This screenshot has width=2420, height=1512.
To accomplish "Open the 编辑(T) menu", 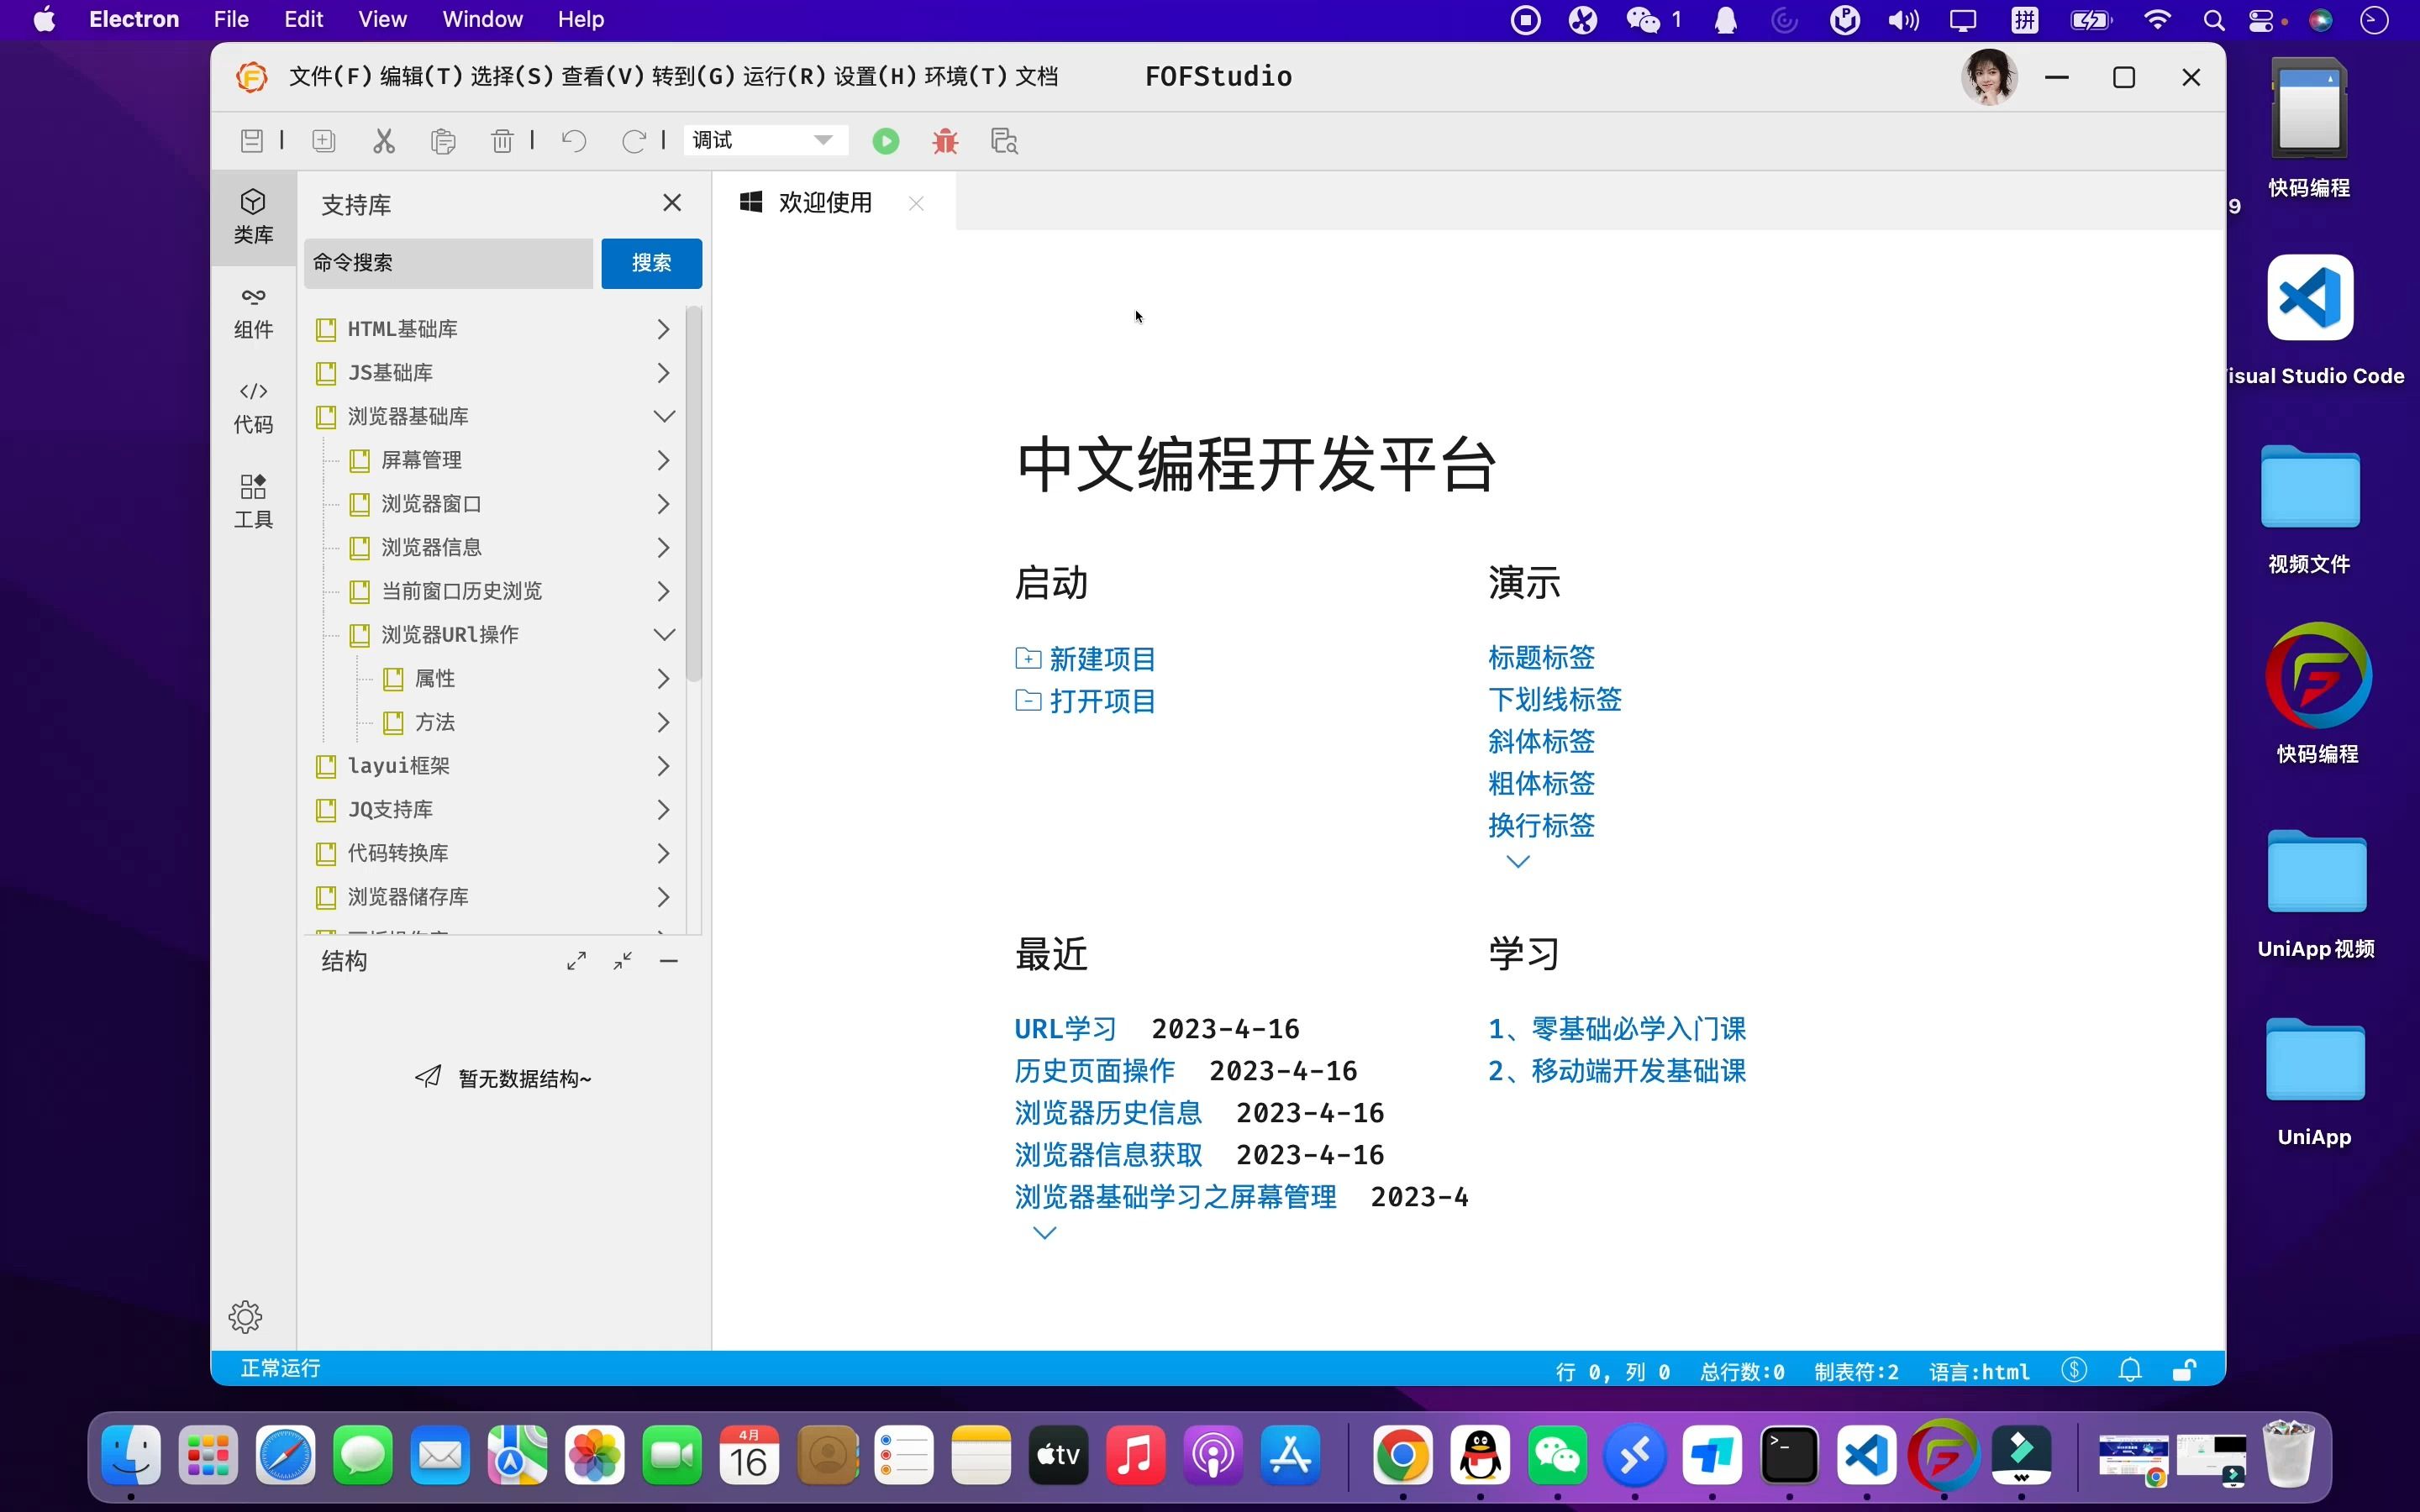I will pyautogui.click(x=422, y=77).
